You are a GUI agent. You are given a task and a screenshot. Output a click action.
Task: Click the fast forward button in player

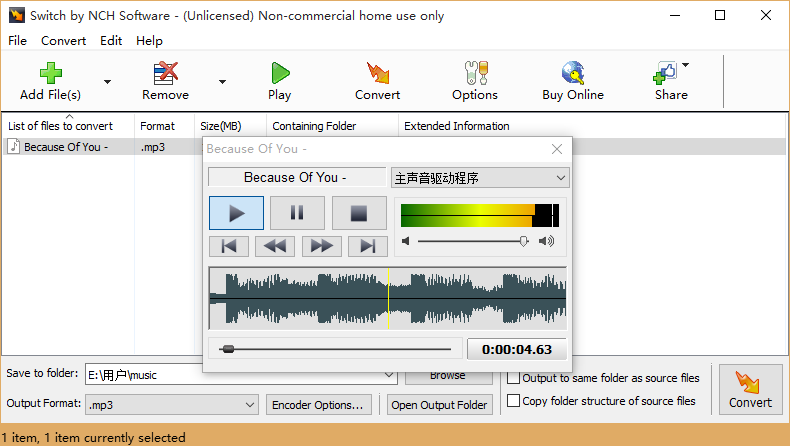click(x=321, y=246)
